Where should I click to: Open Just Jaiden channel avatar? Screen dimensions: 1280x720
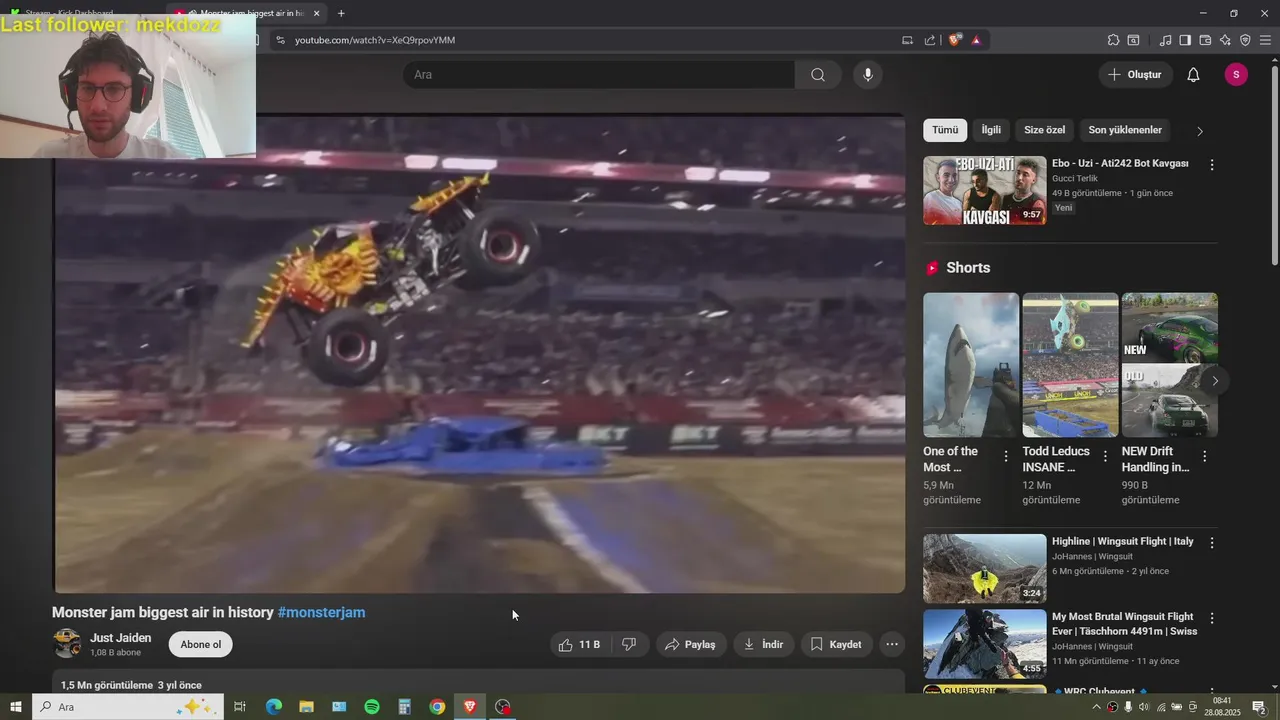coord(67,643)
